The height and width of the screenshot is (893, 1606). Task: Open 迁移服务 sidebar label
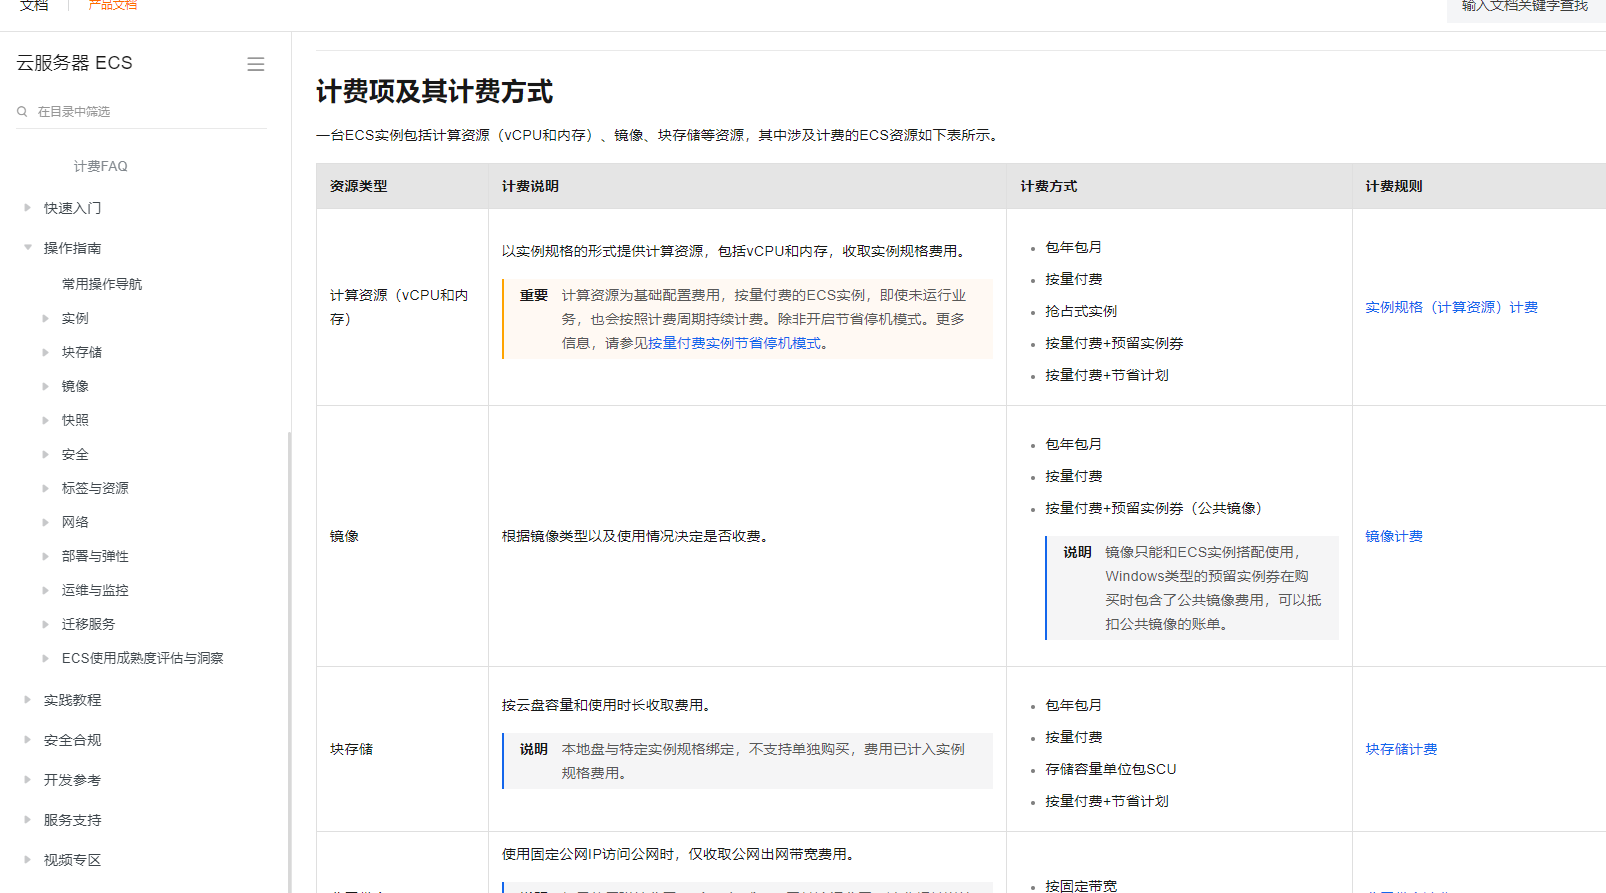coord(88,624)
